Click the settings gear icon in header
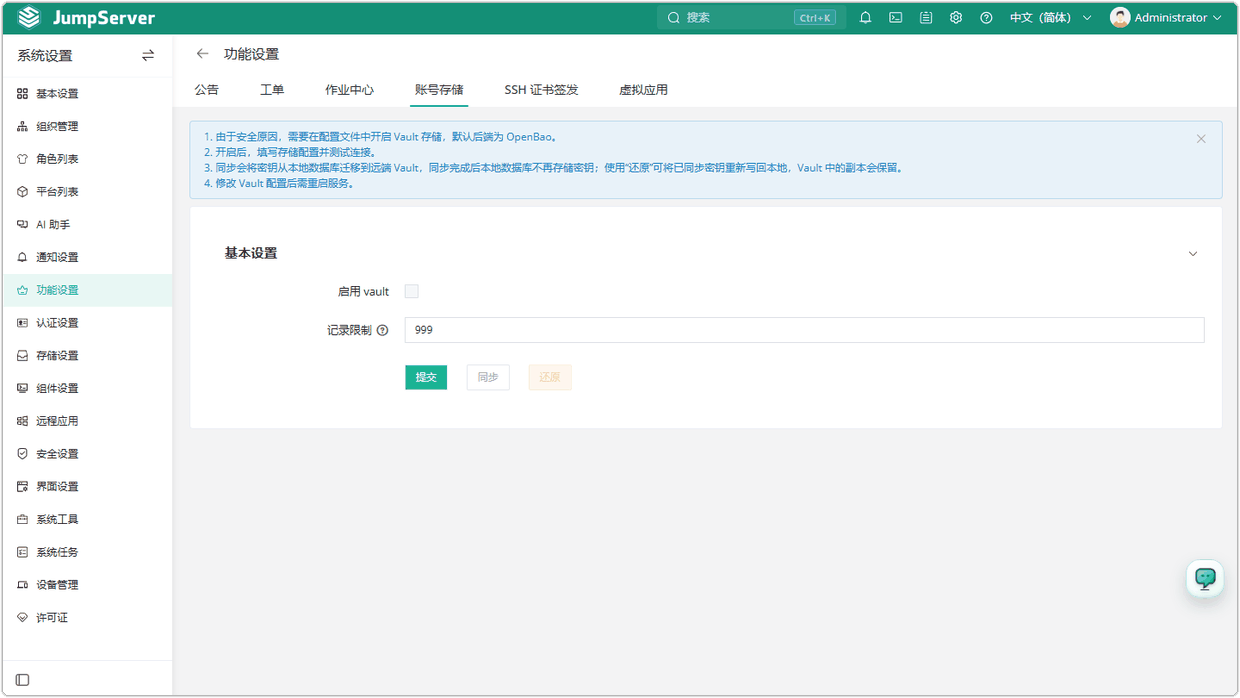Image resolution: width=1240 pixels, height=698 pixels. (x=956, y=18)
